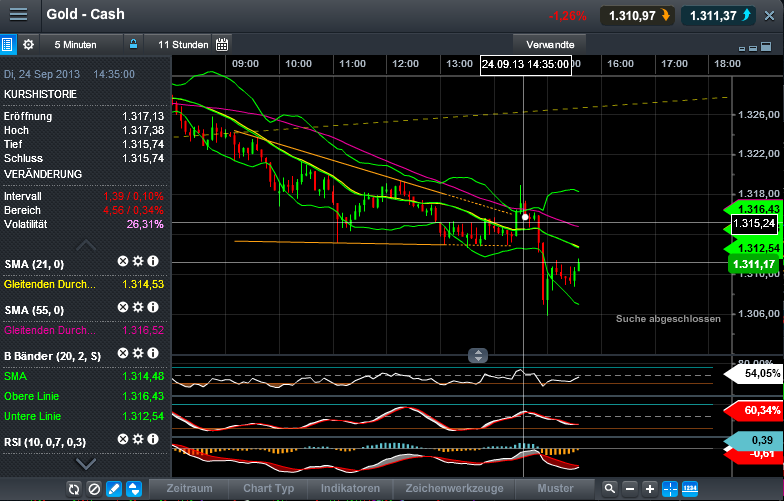Open settings for B Bänder (20, 2, S)
The image size is (784, 501).
138,354
